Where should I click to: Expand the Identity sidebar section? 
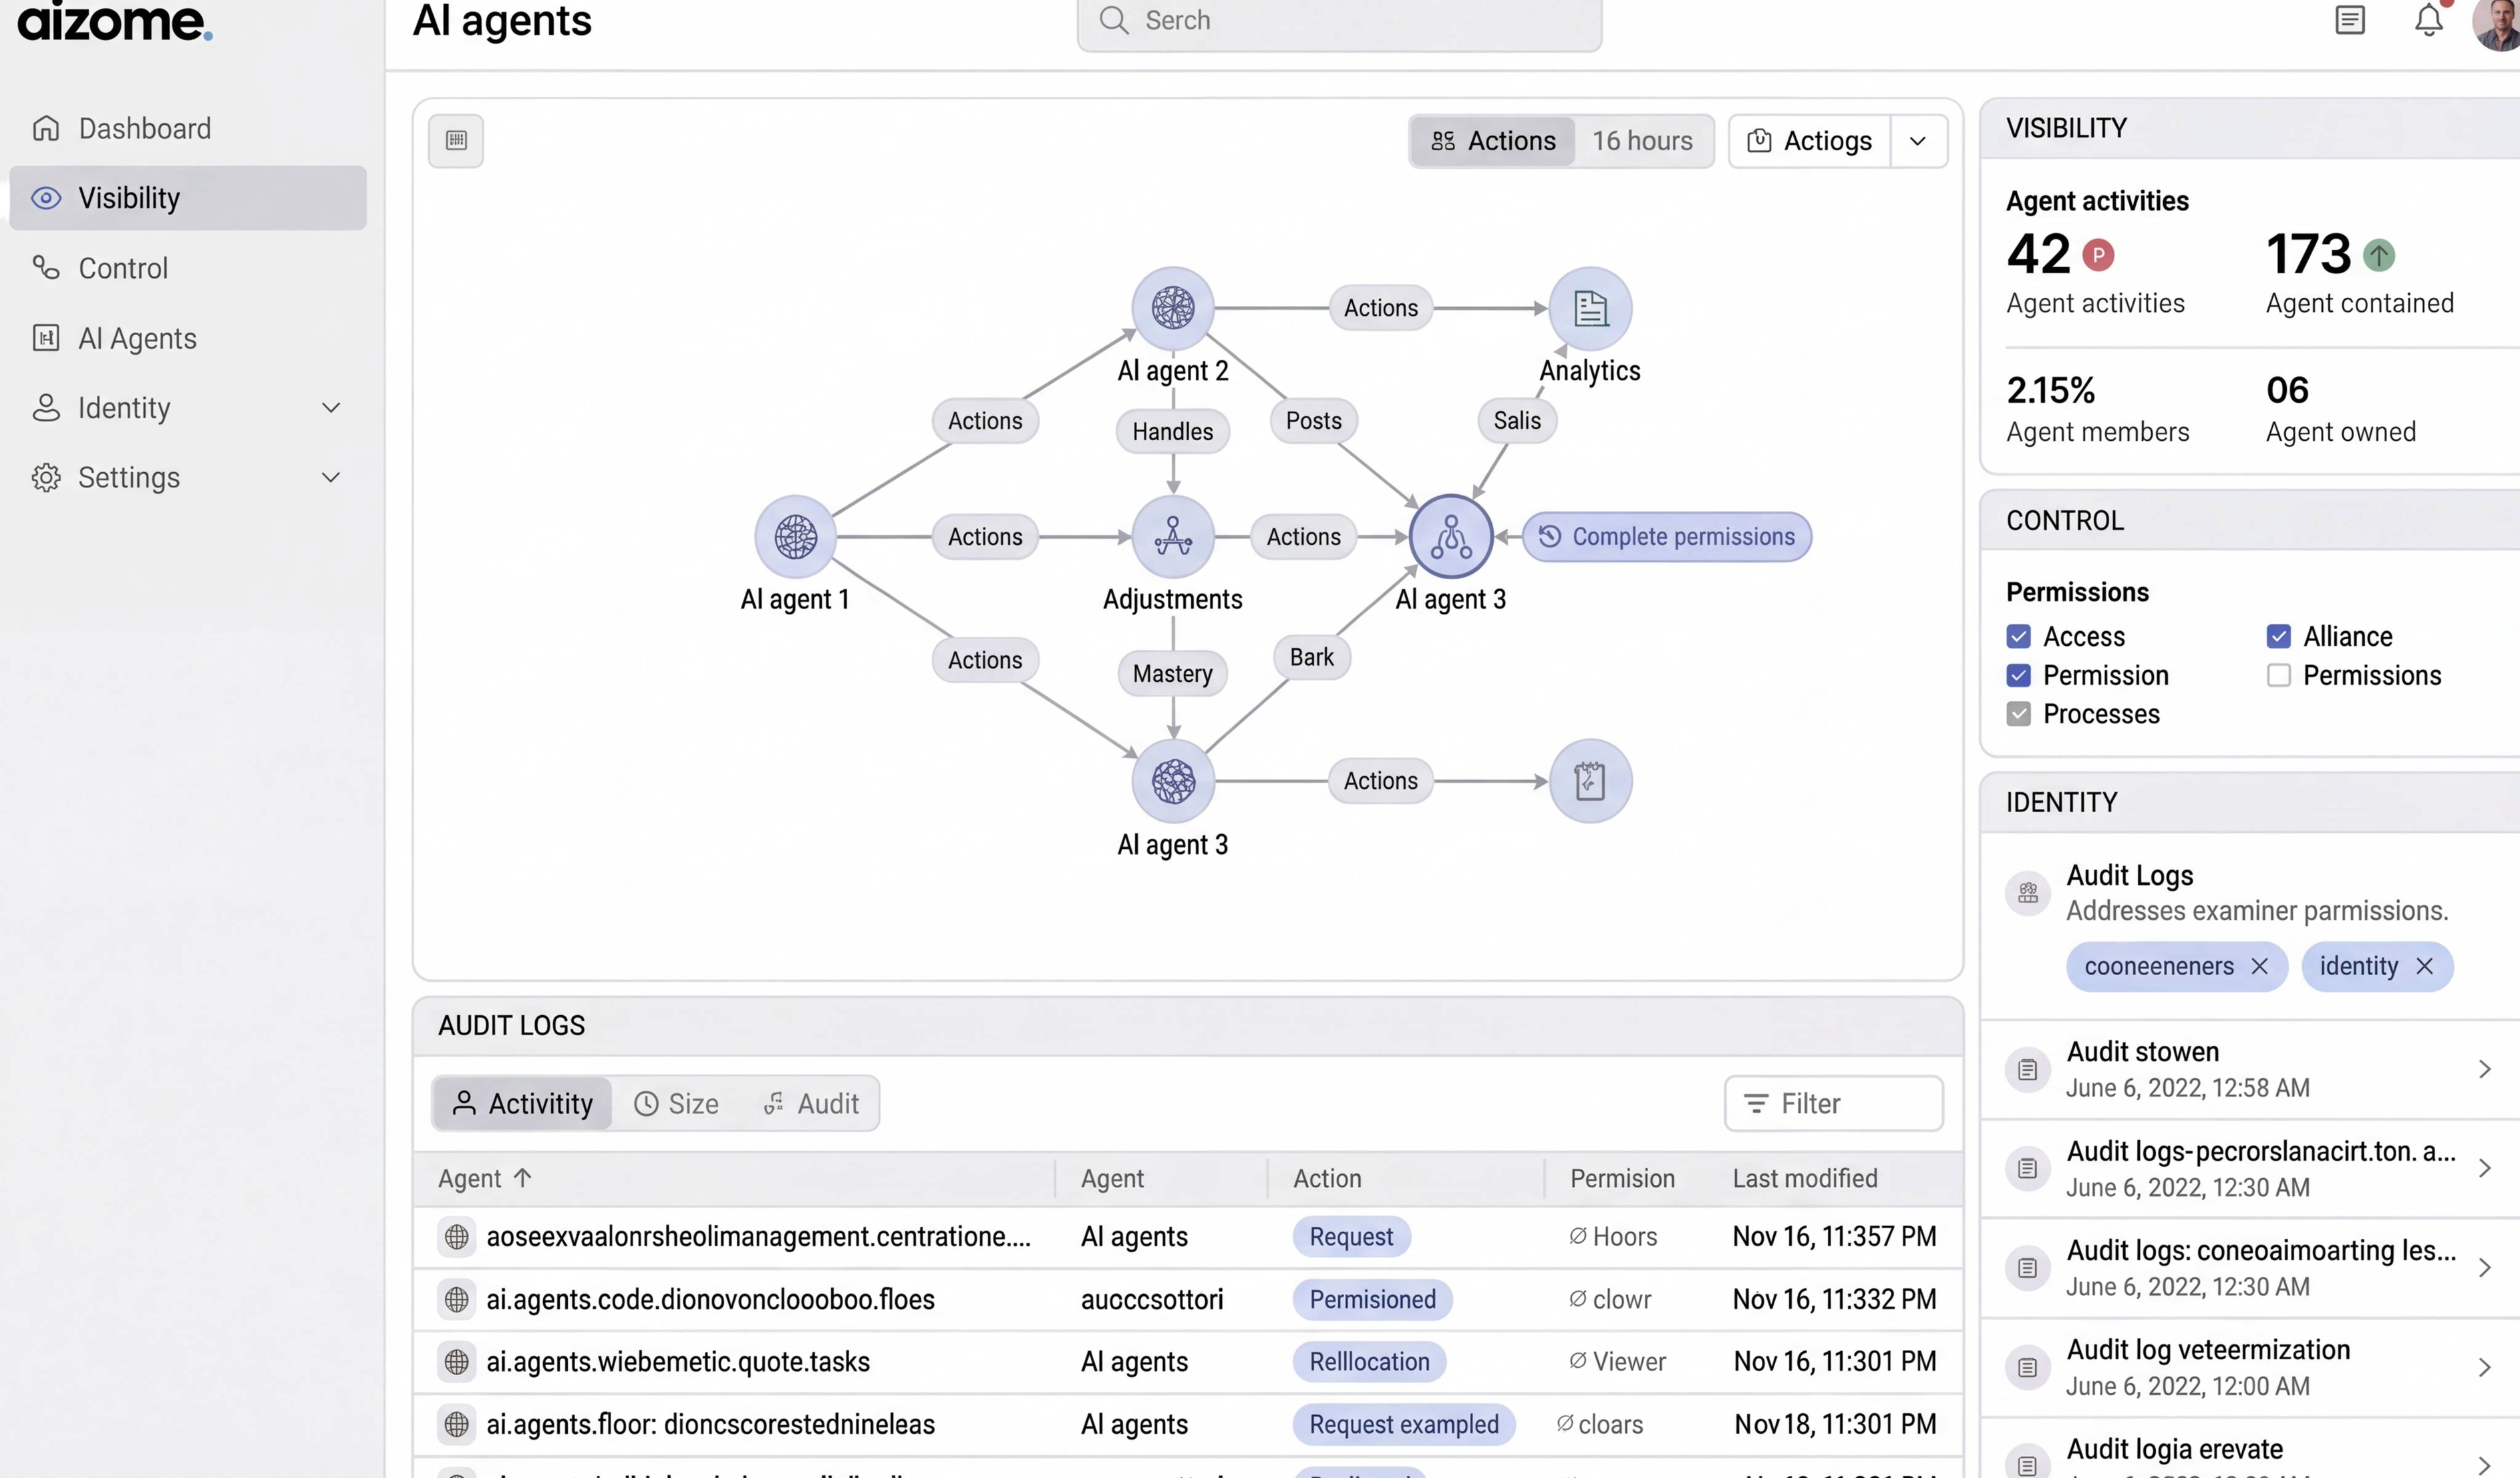[x=331, y=408]
